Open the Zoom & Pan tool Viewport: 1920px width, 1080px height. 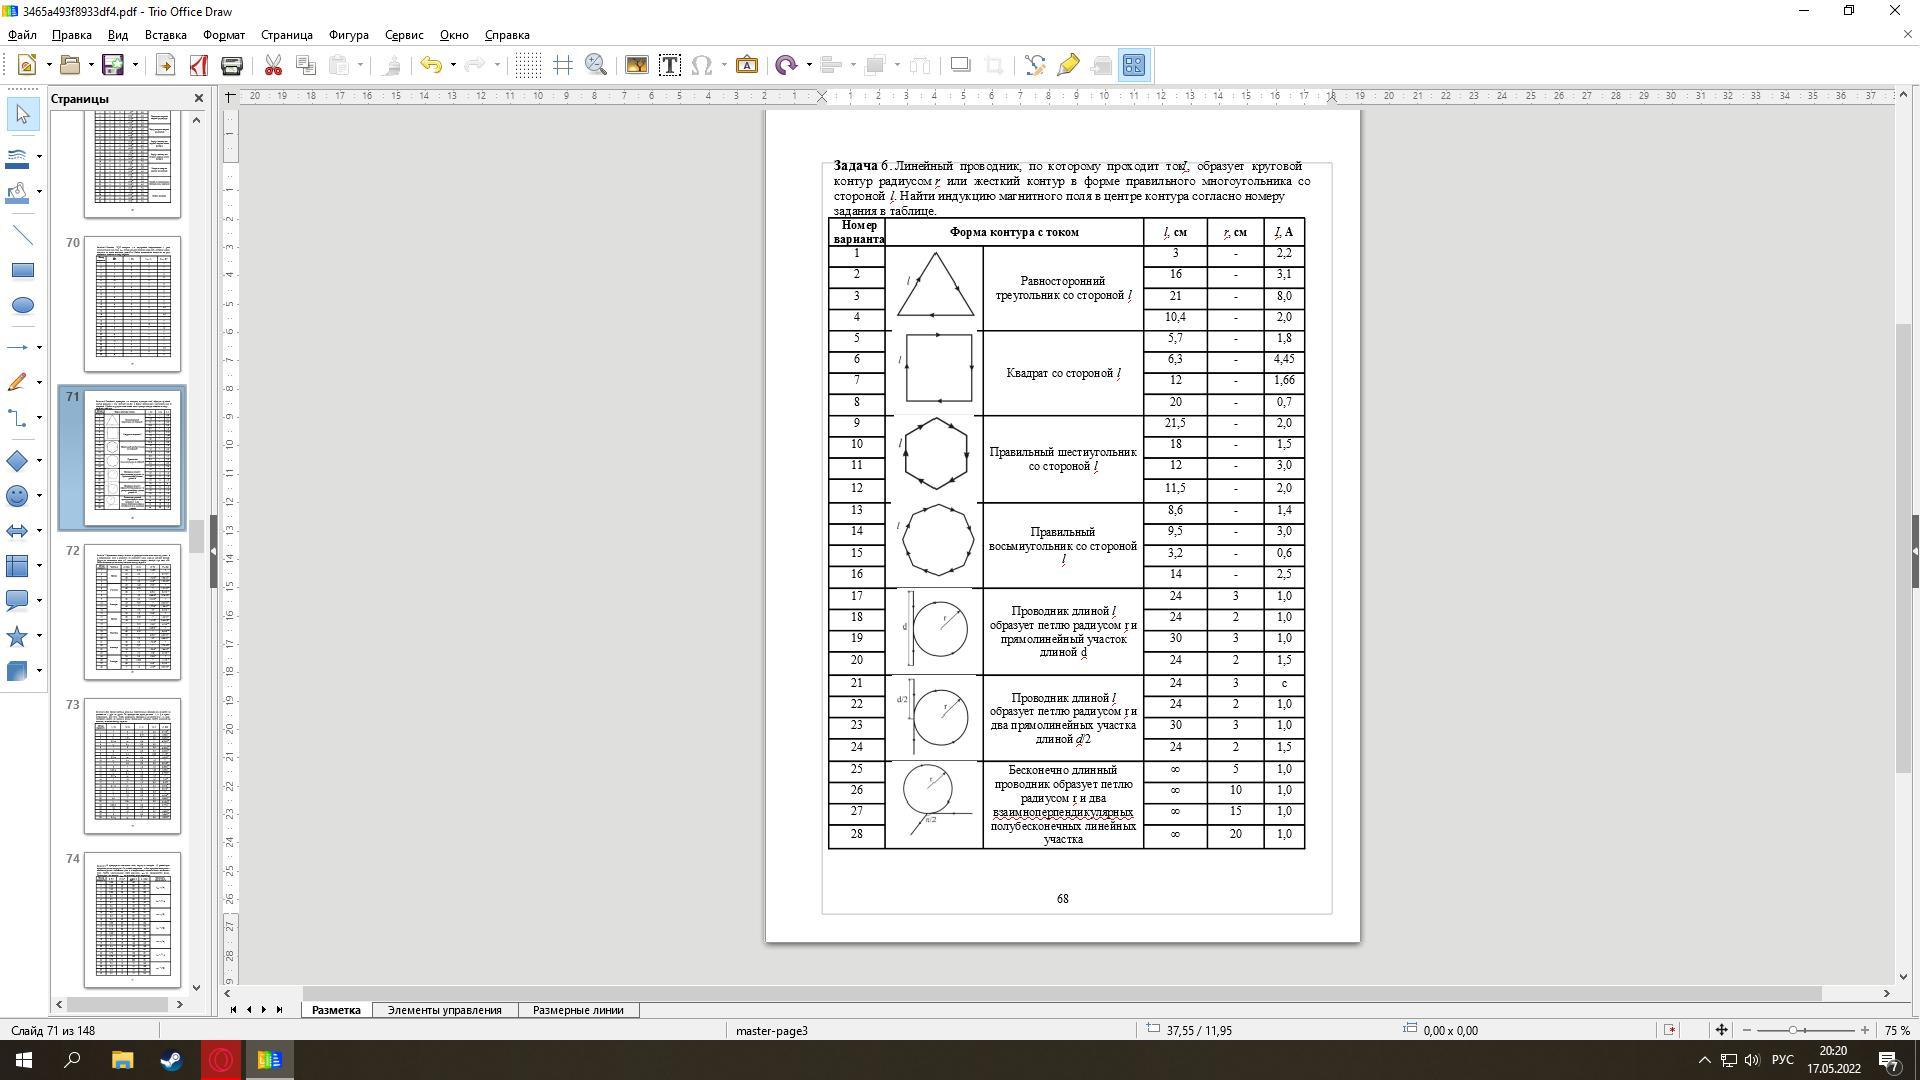point(596,65)
